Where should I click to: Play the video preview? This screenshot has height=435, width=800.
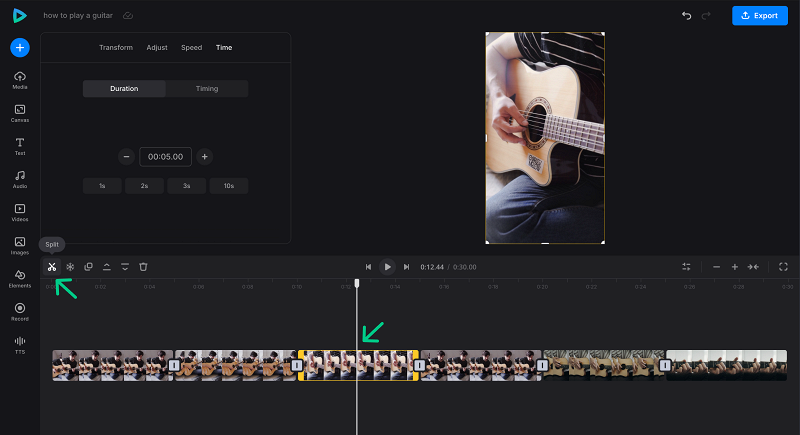pos(387,267)
